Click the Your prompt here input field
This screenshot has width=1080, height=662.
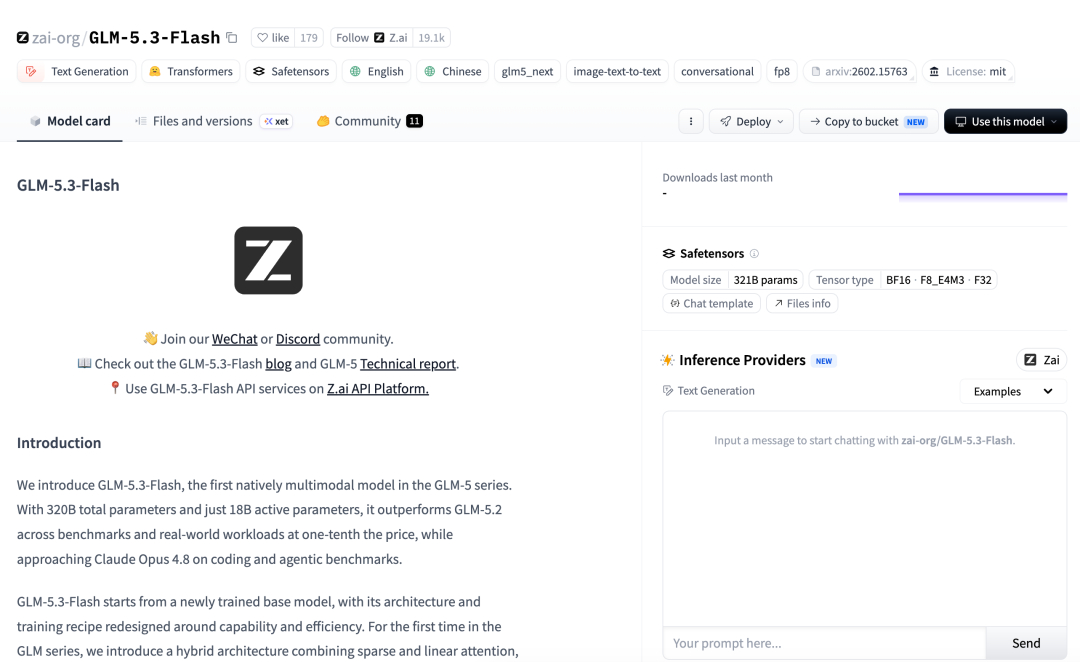(824, 643)
